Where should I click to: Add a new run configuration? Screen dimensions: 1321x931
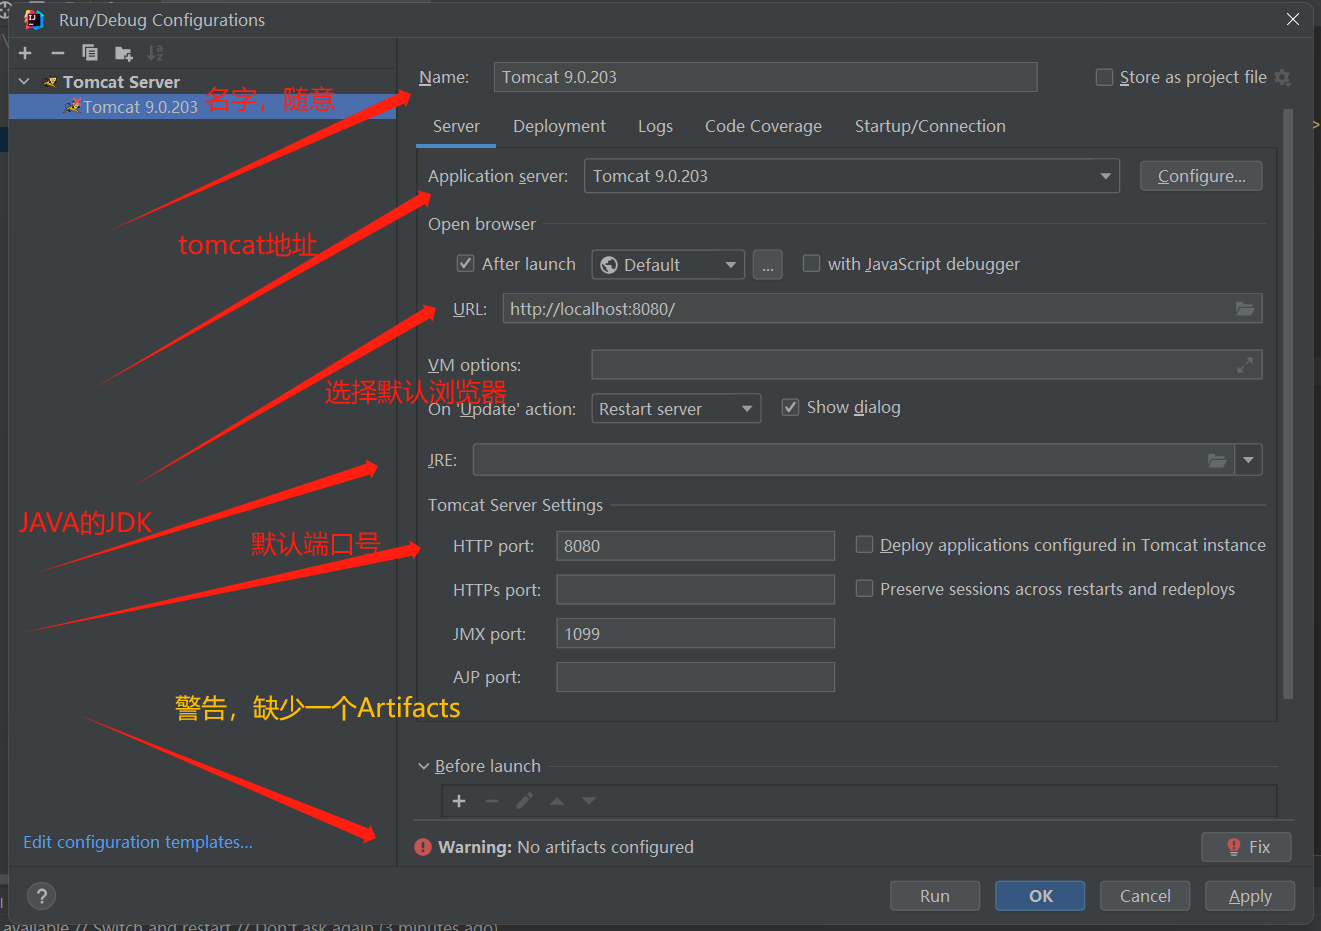tap(25, 53)
